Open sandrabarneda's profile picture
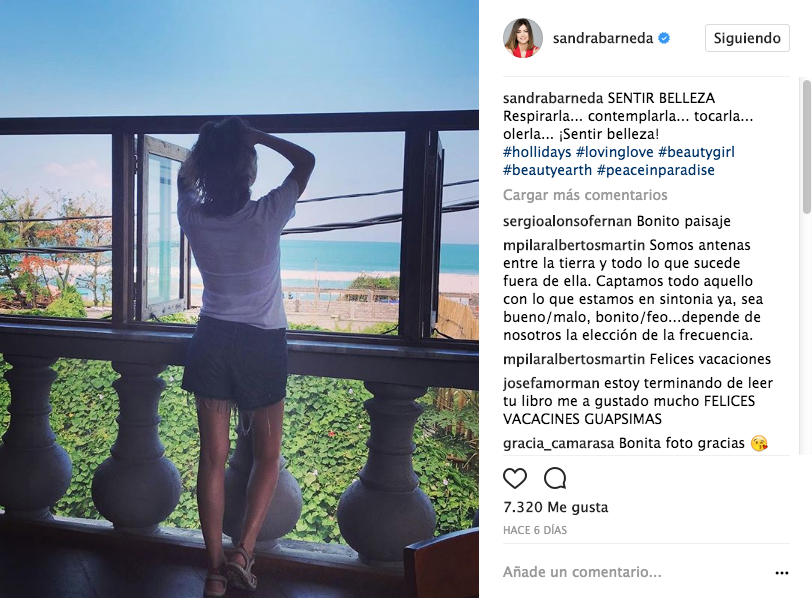The image size is (812, 598). coord(523,38)
